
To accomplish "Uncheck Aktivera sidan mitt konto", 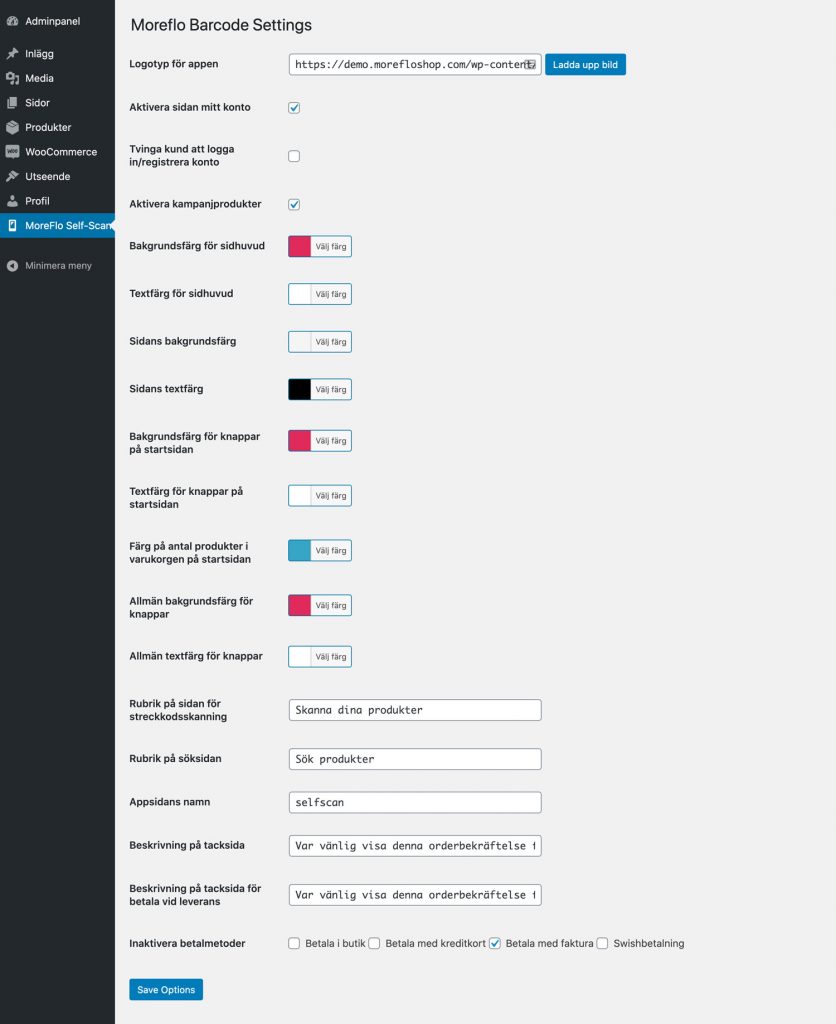I will [294, 108].
